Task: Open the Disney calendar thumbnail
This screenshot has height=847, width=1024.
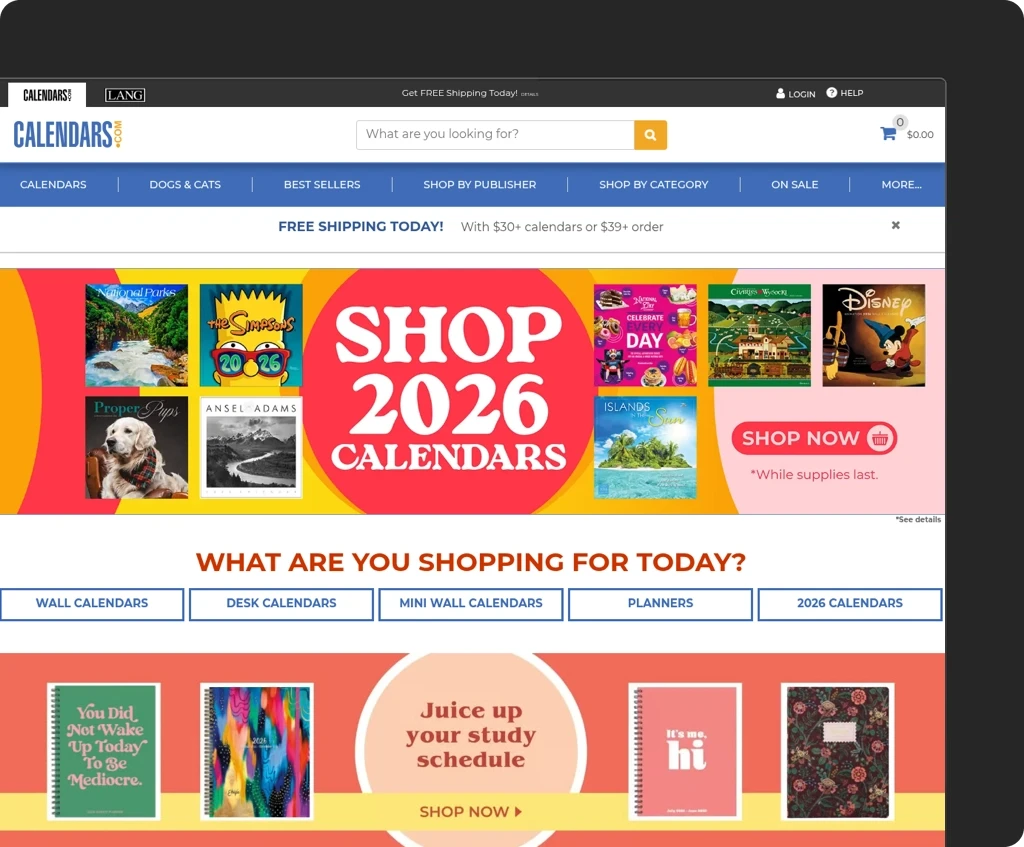Action: [x=873, y=335]
